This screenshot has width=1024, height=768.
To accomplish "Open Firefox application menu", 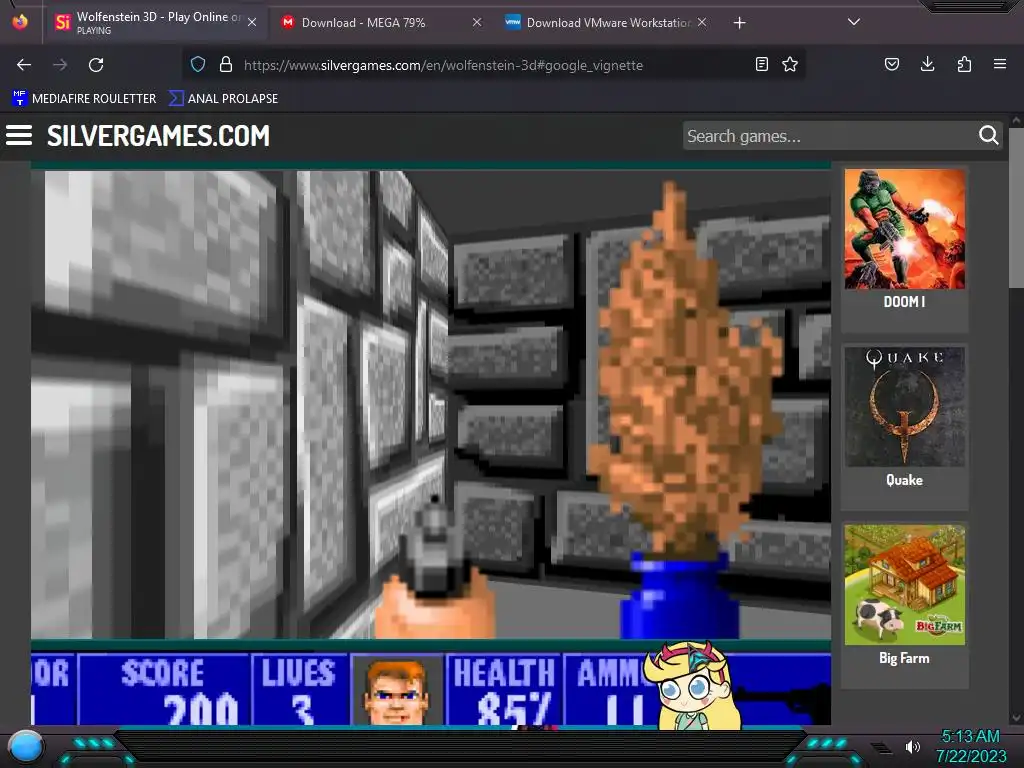I will (x=1000, y=64).
